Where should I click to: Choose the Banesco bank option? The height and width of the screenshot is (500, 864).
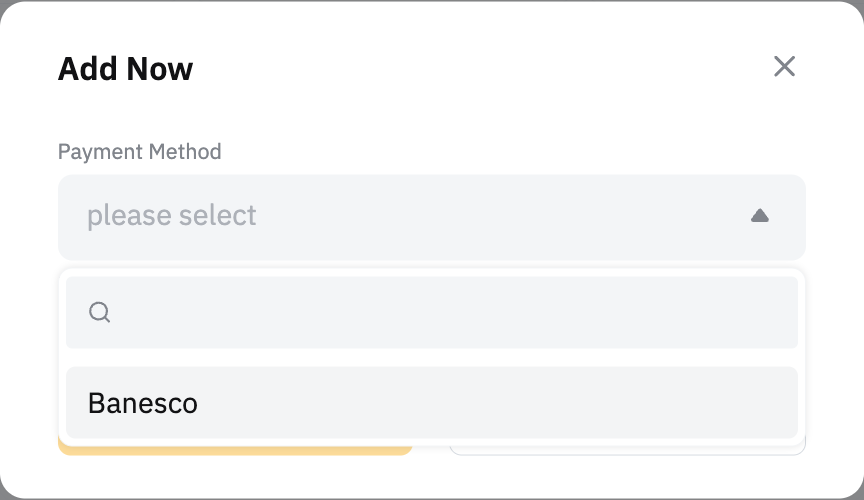coord(431,403)
